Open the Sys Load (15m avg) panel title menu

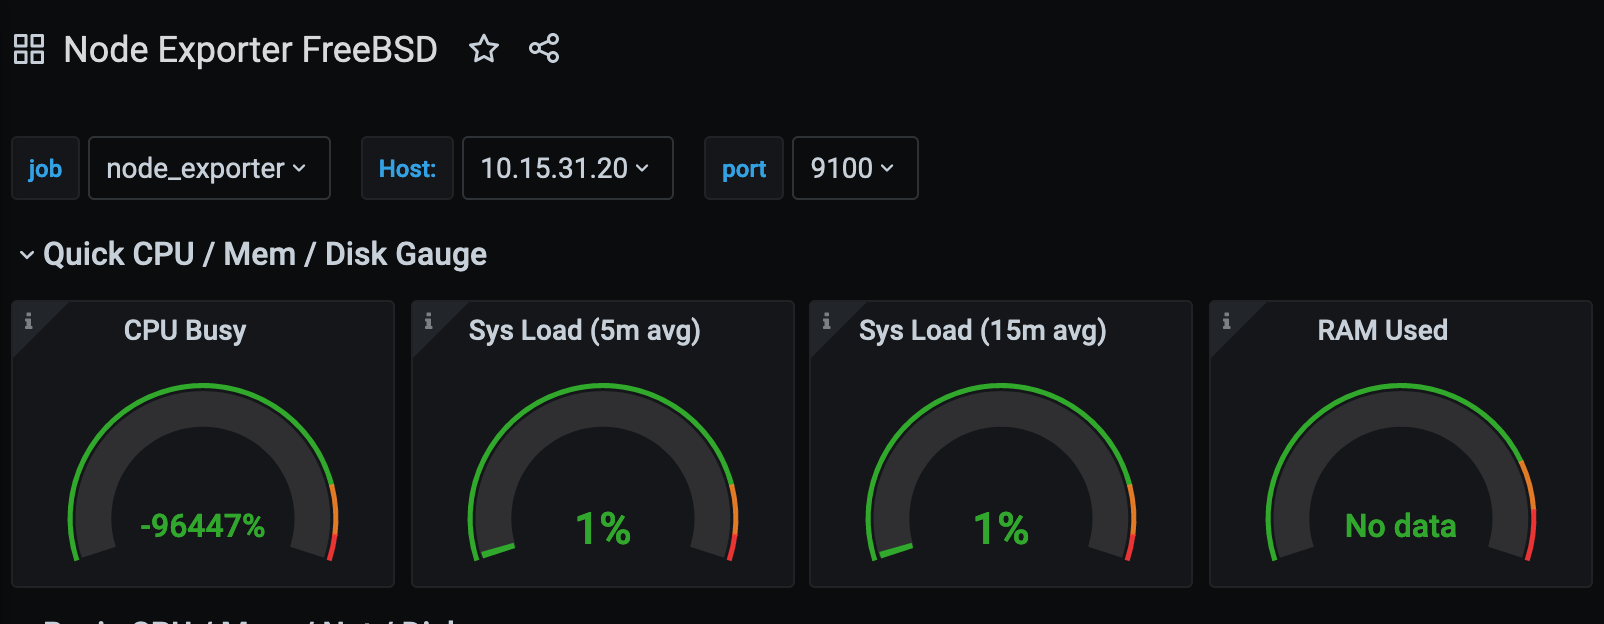click(983, 330)
